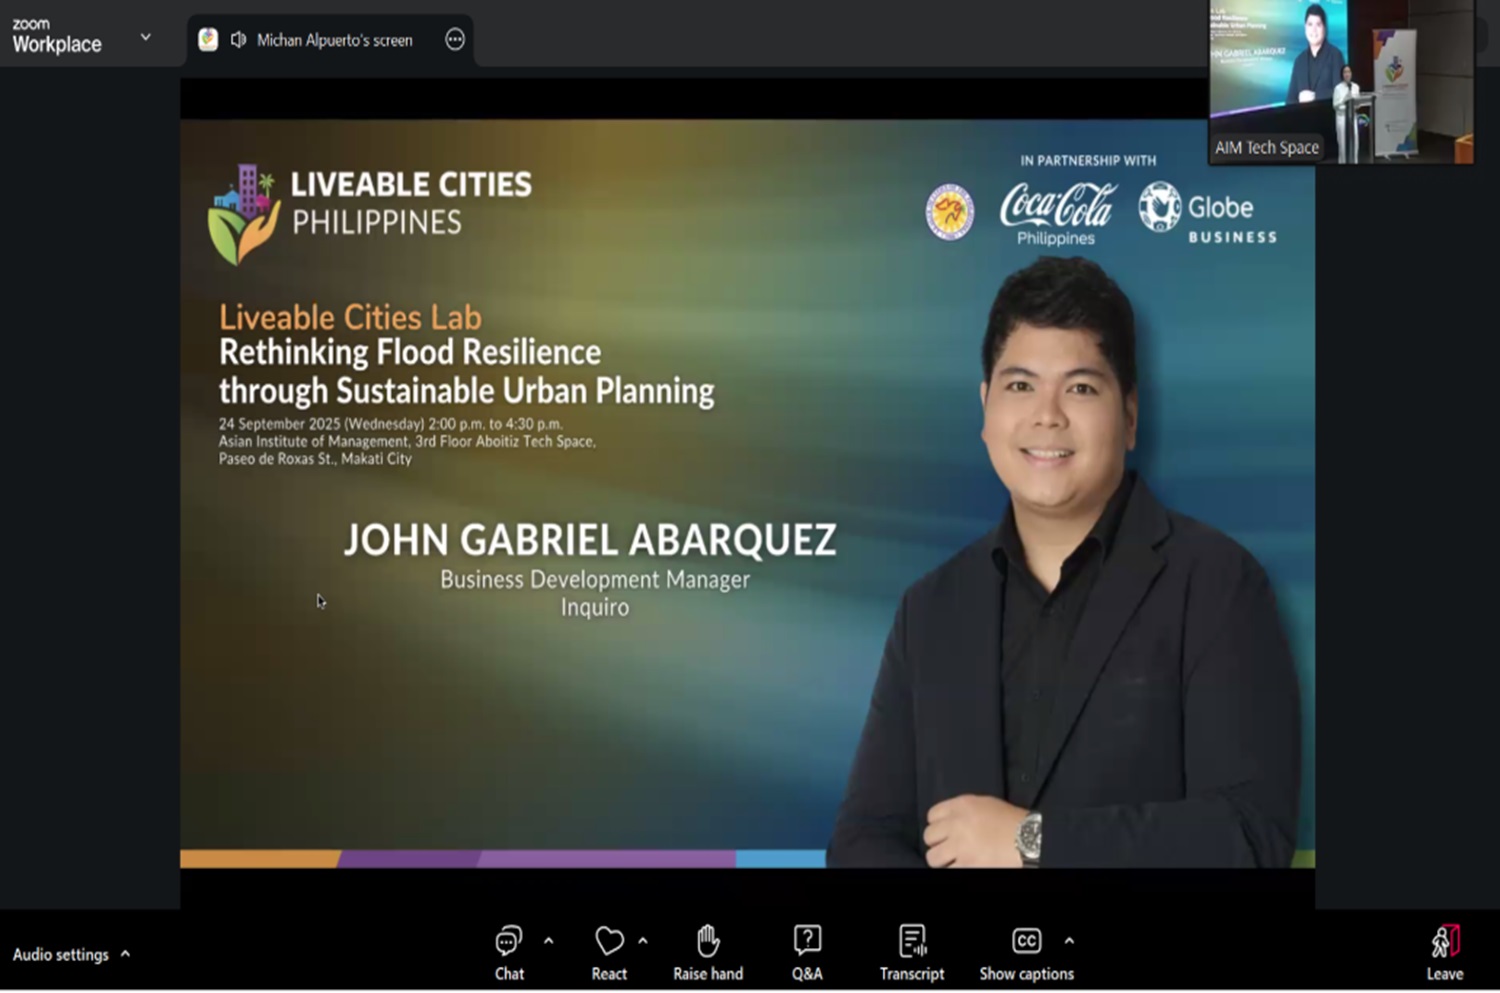Click the Audio settings label
The image size is (1500, 993).
(x=60, y=954)
